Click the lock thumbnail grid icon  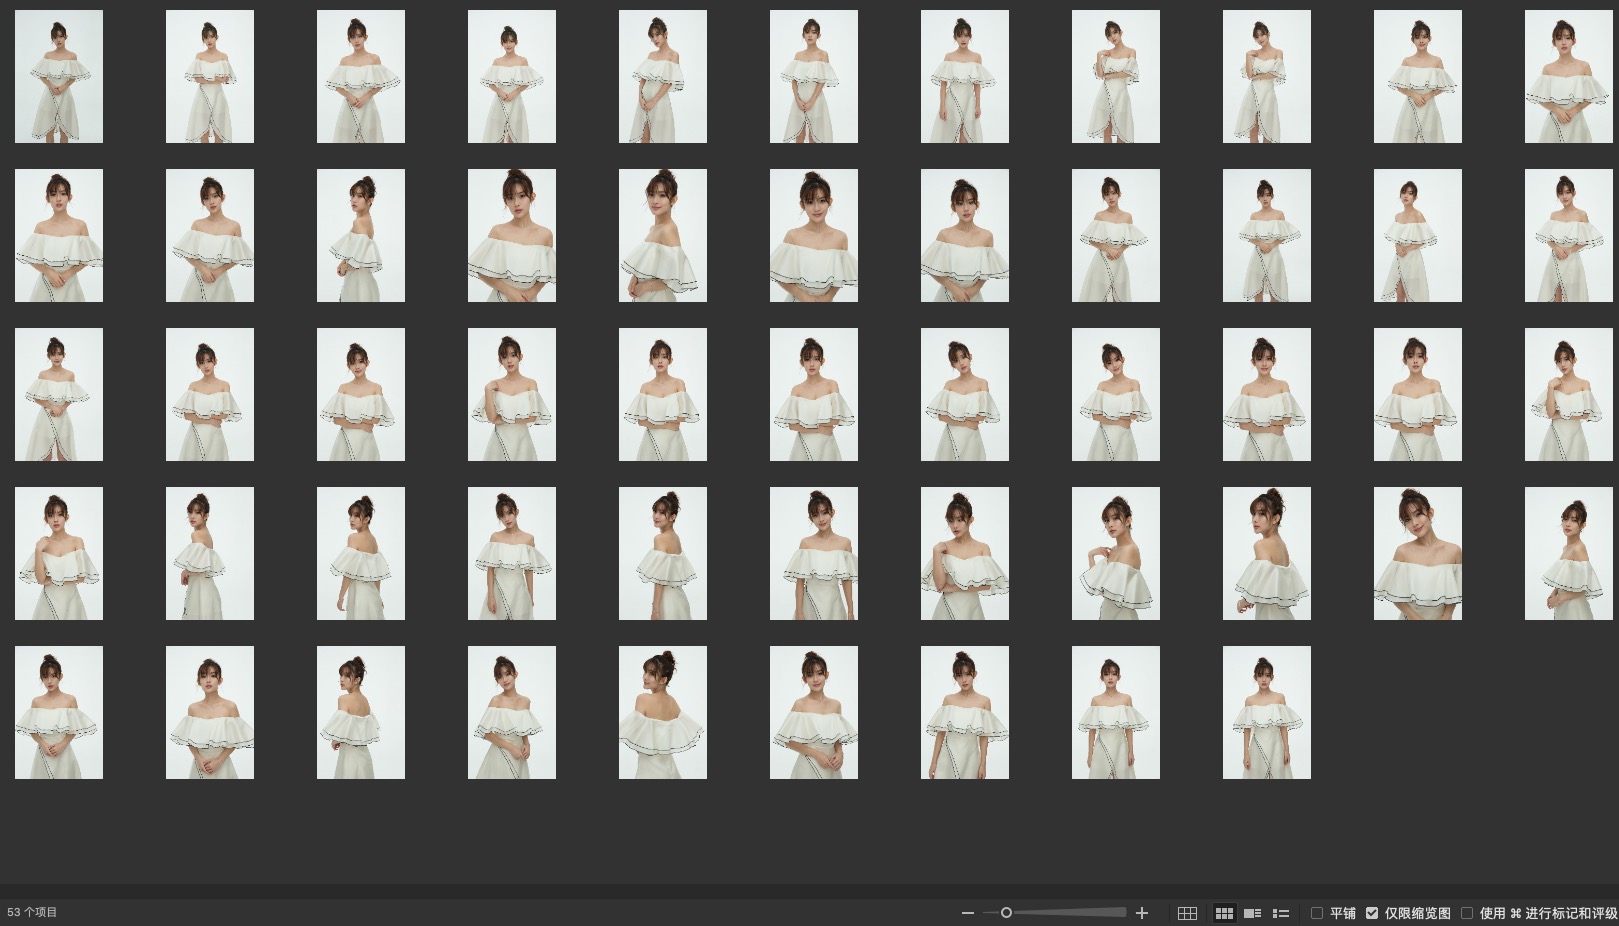[1187, 913]
